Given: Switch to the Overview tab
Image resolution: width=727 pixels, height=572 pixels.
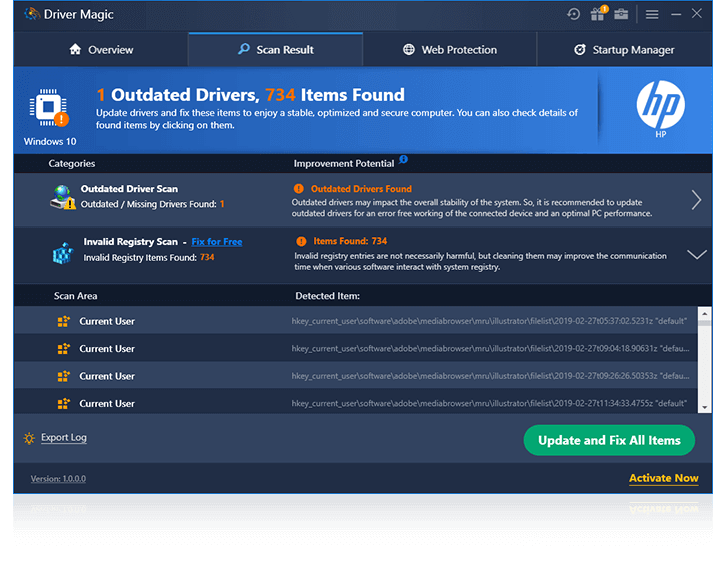Looking at the screenshot, I should point(101,50).
